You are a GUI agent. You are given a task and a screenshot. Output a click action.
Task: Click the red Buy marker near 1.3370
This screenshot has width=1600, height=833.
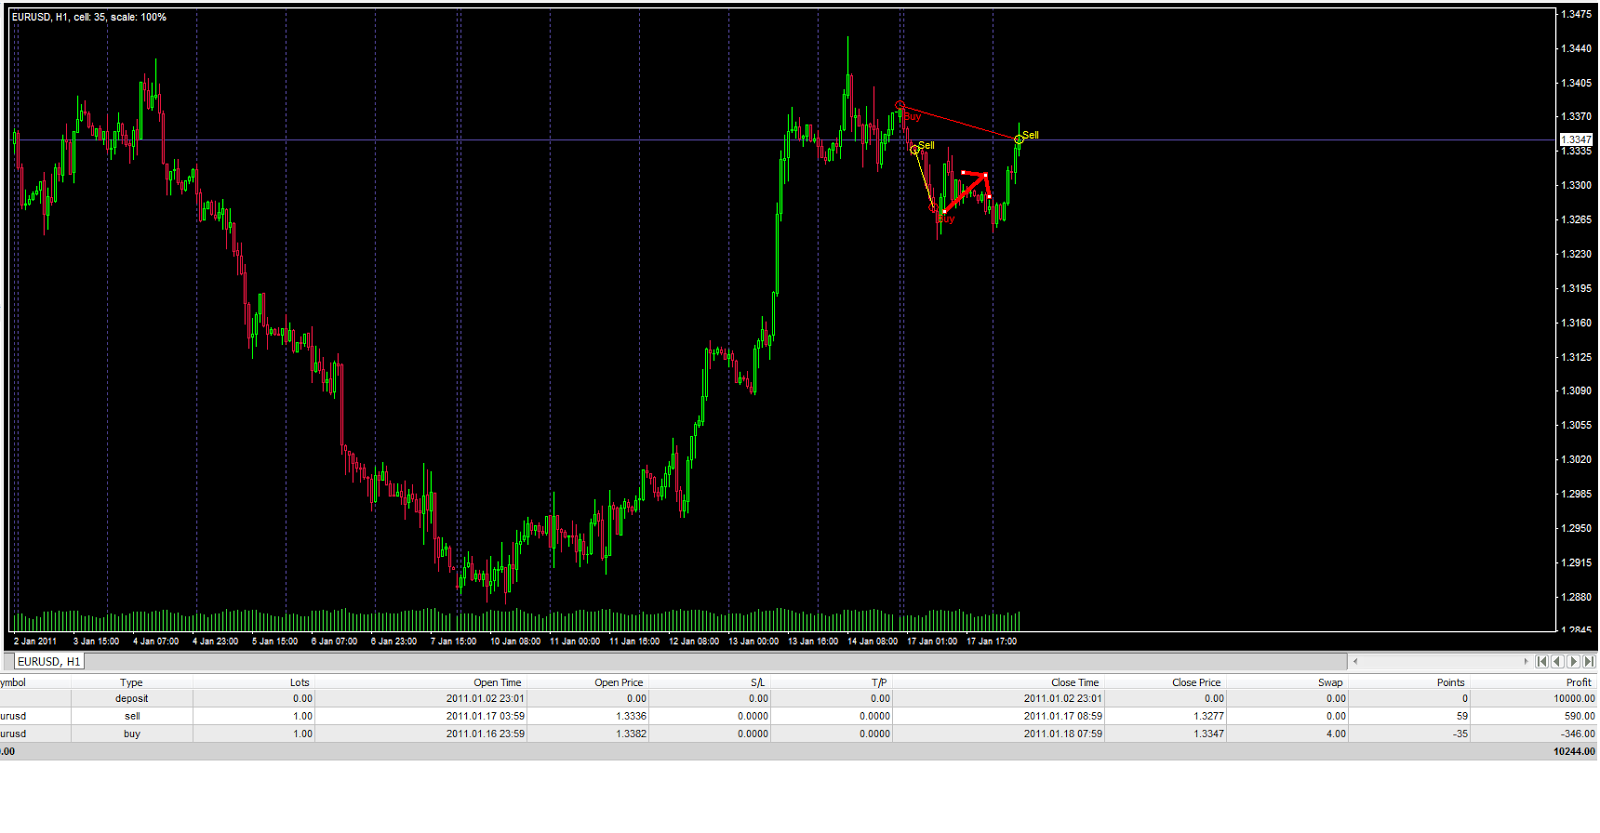tap(912, 117)
